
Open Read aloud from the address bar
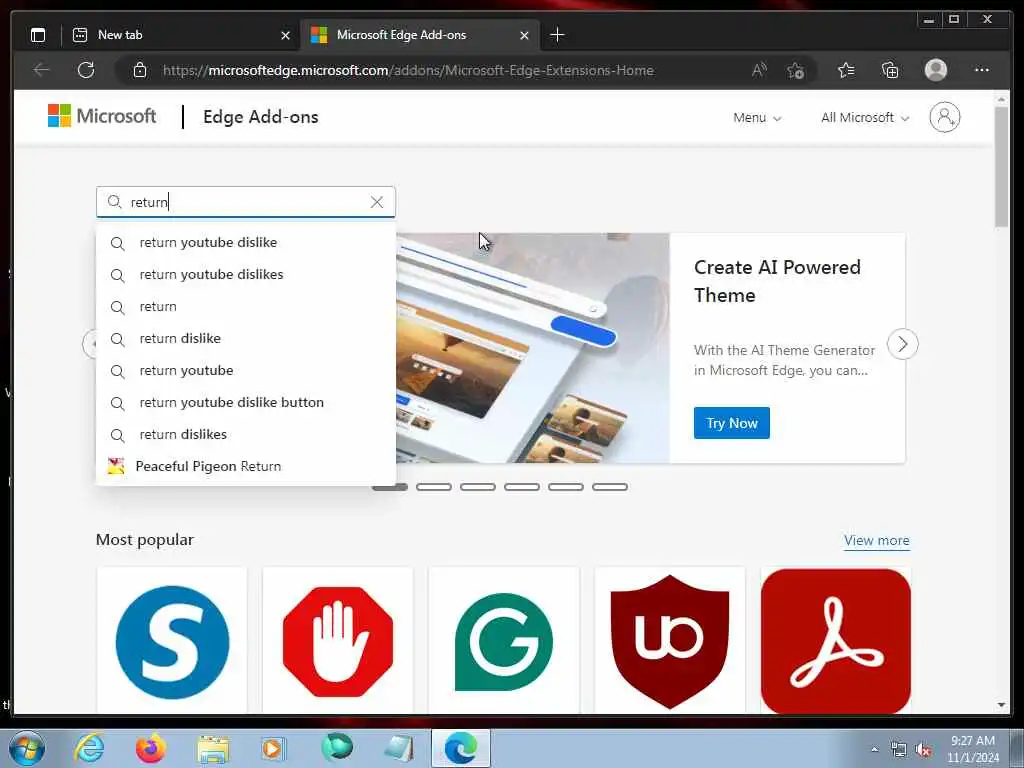759,70
